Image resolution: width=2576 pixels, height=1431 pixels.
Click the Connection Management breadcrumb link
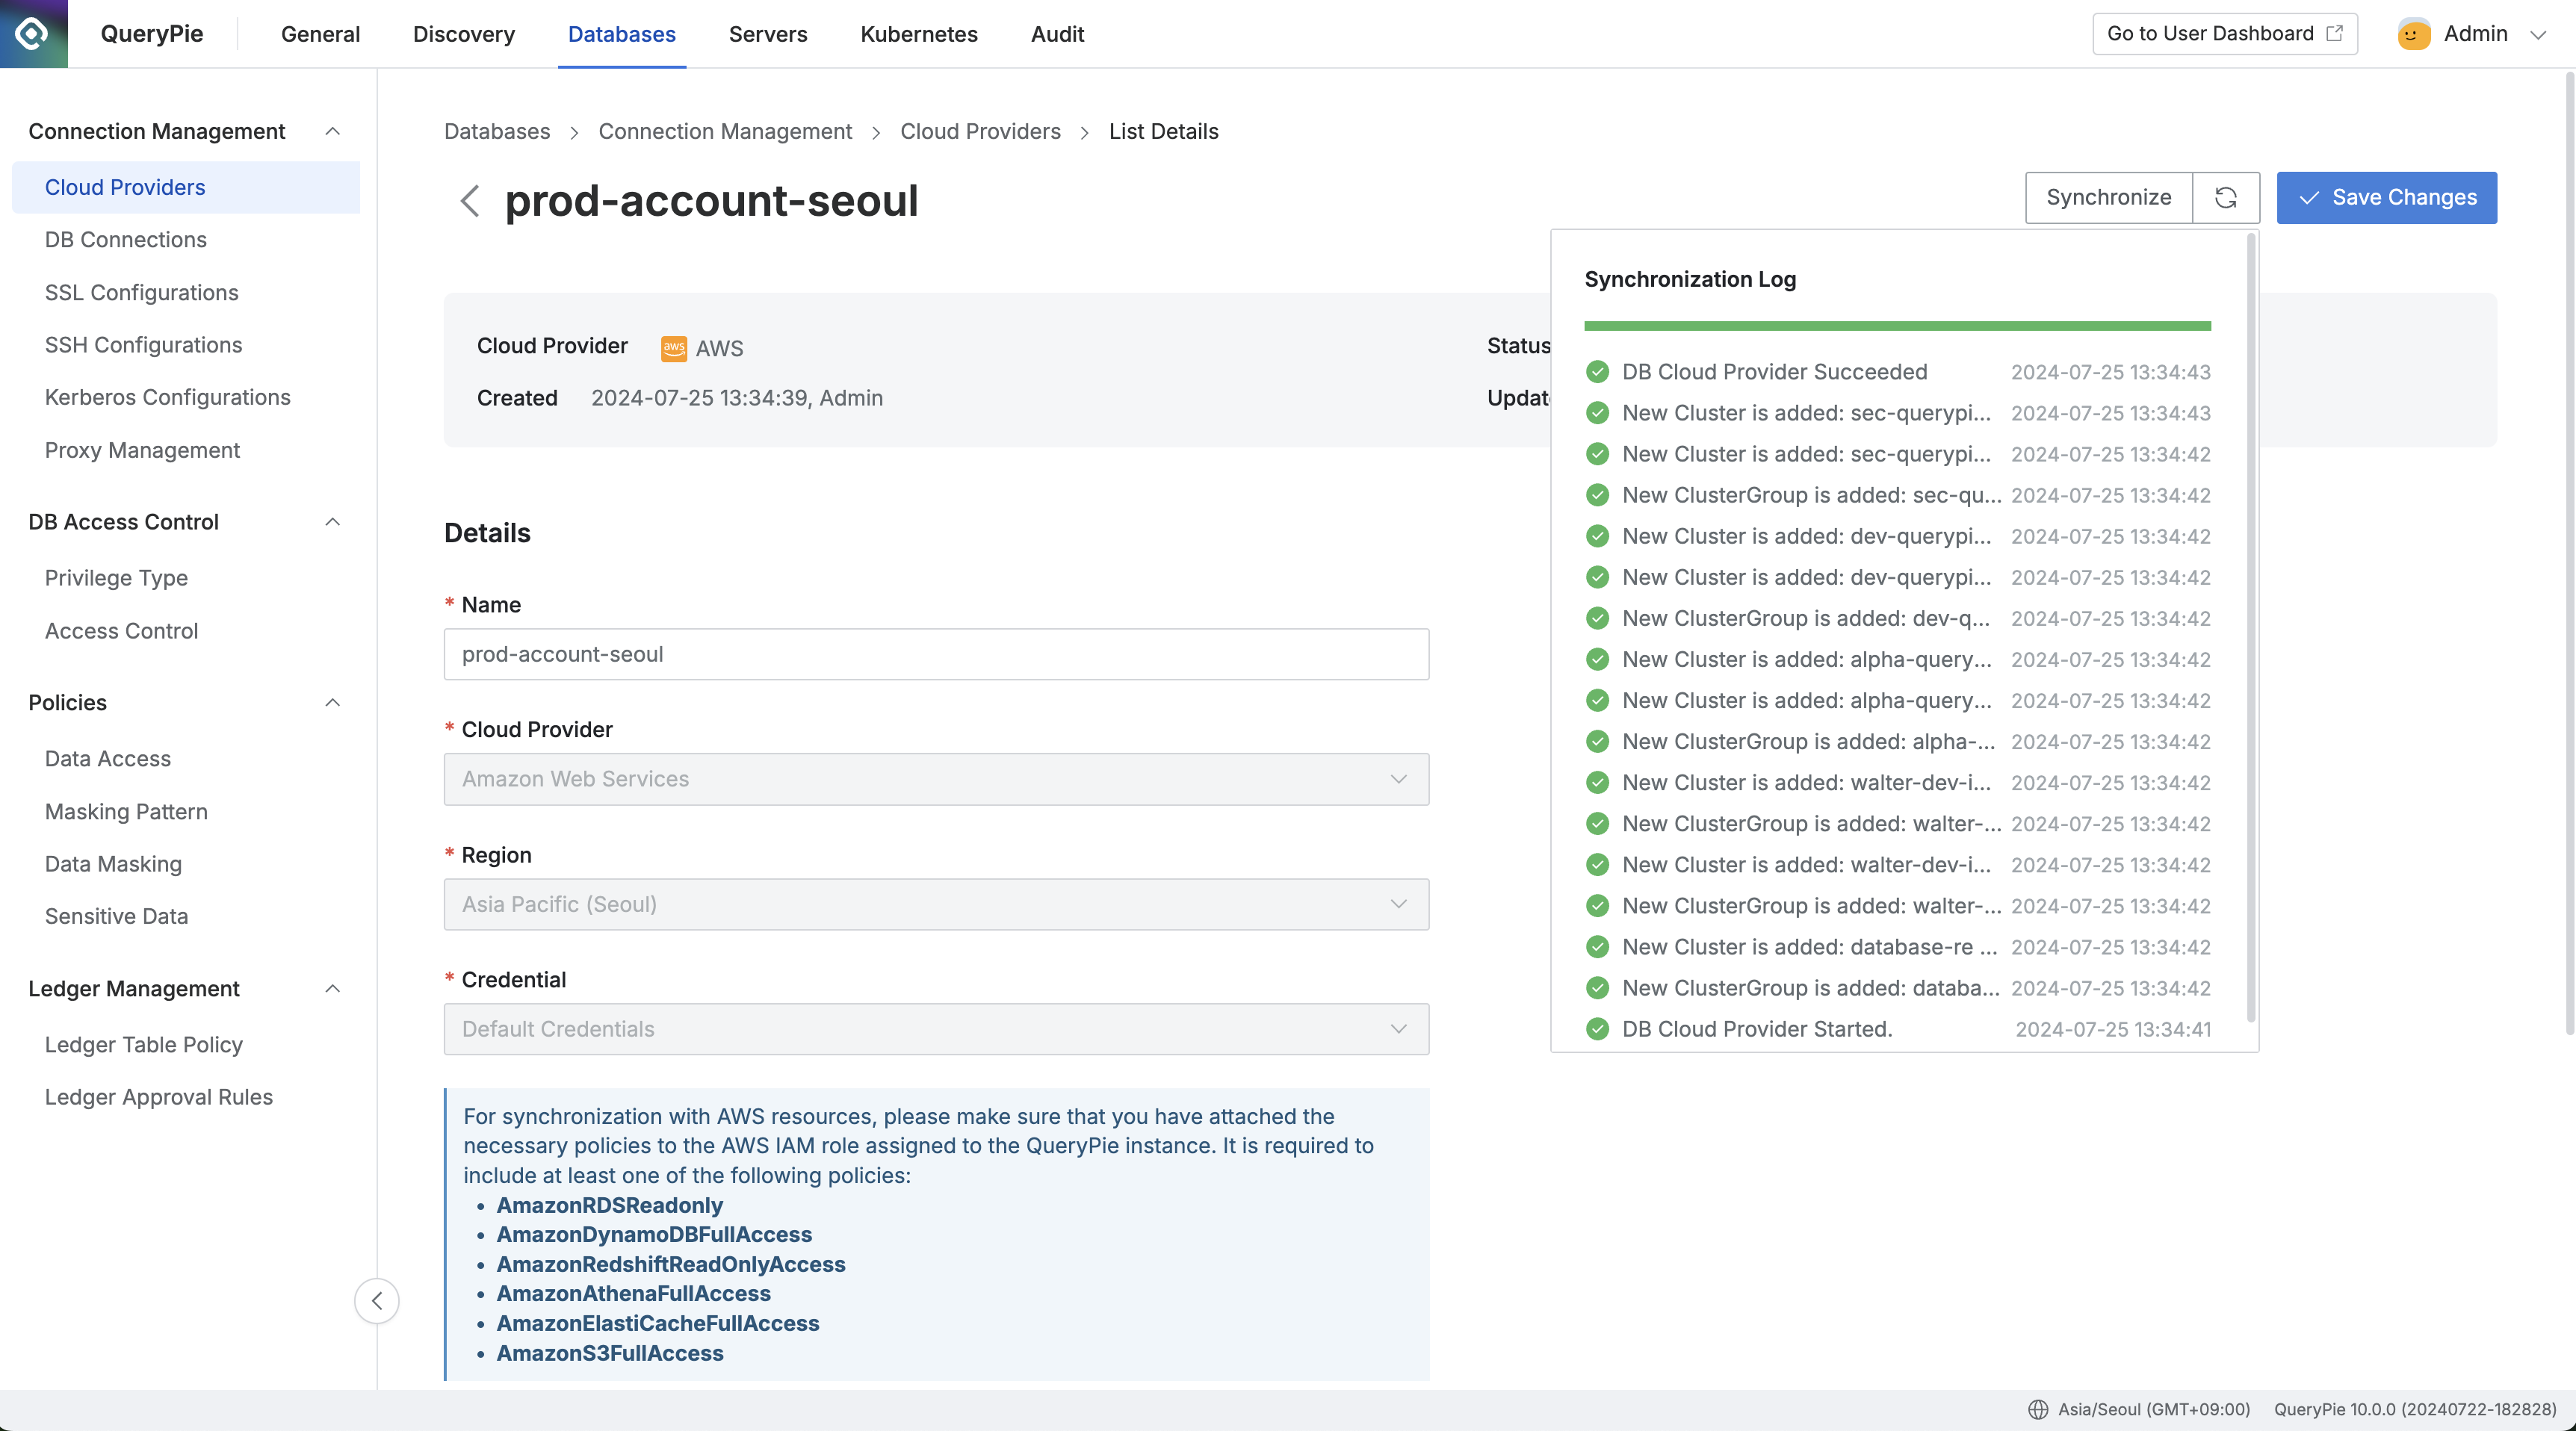point(725,131)
